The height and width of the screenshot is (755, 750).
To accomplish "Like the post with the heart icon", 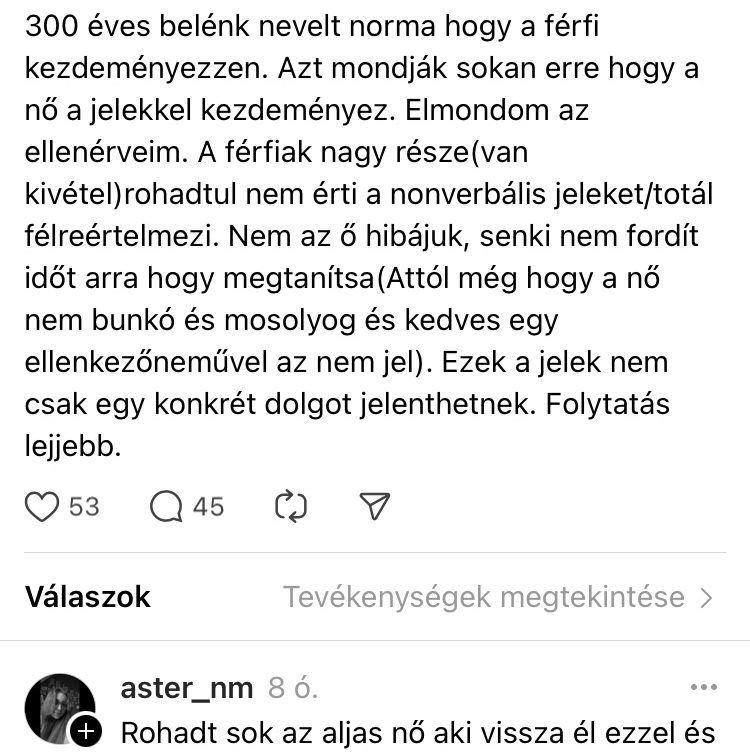I will tap(41, 508).
